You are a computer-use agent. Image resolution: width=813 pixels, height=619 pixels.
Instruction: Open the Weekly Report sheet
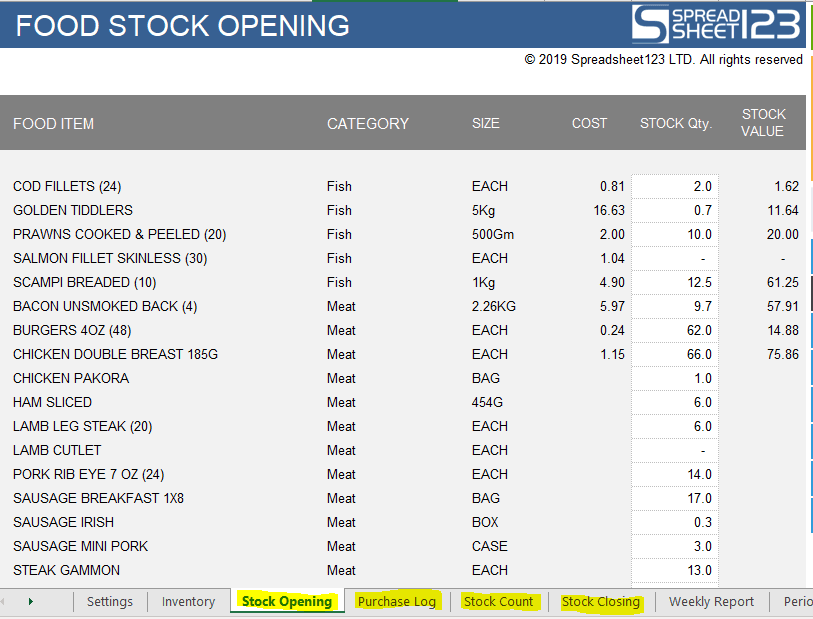tap(711, 602)
